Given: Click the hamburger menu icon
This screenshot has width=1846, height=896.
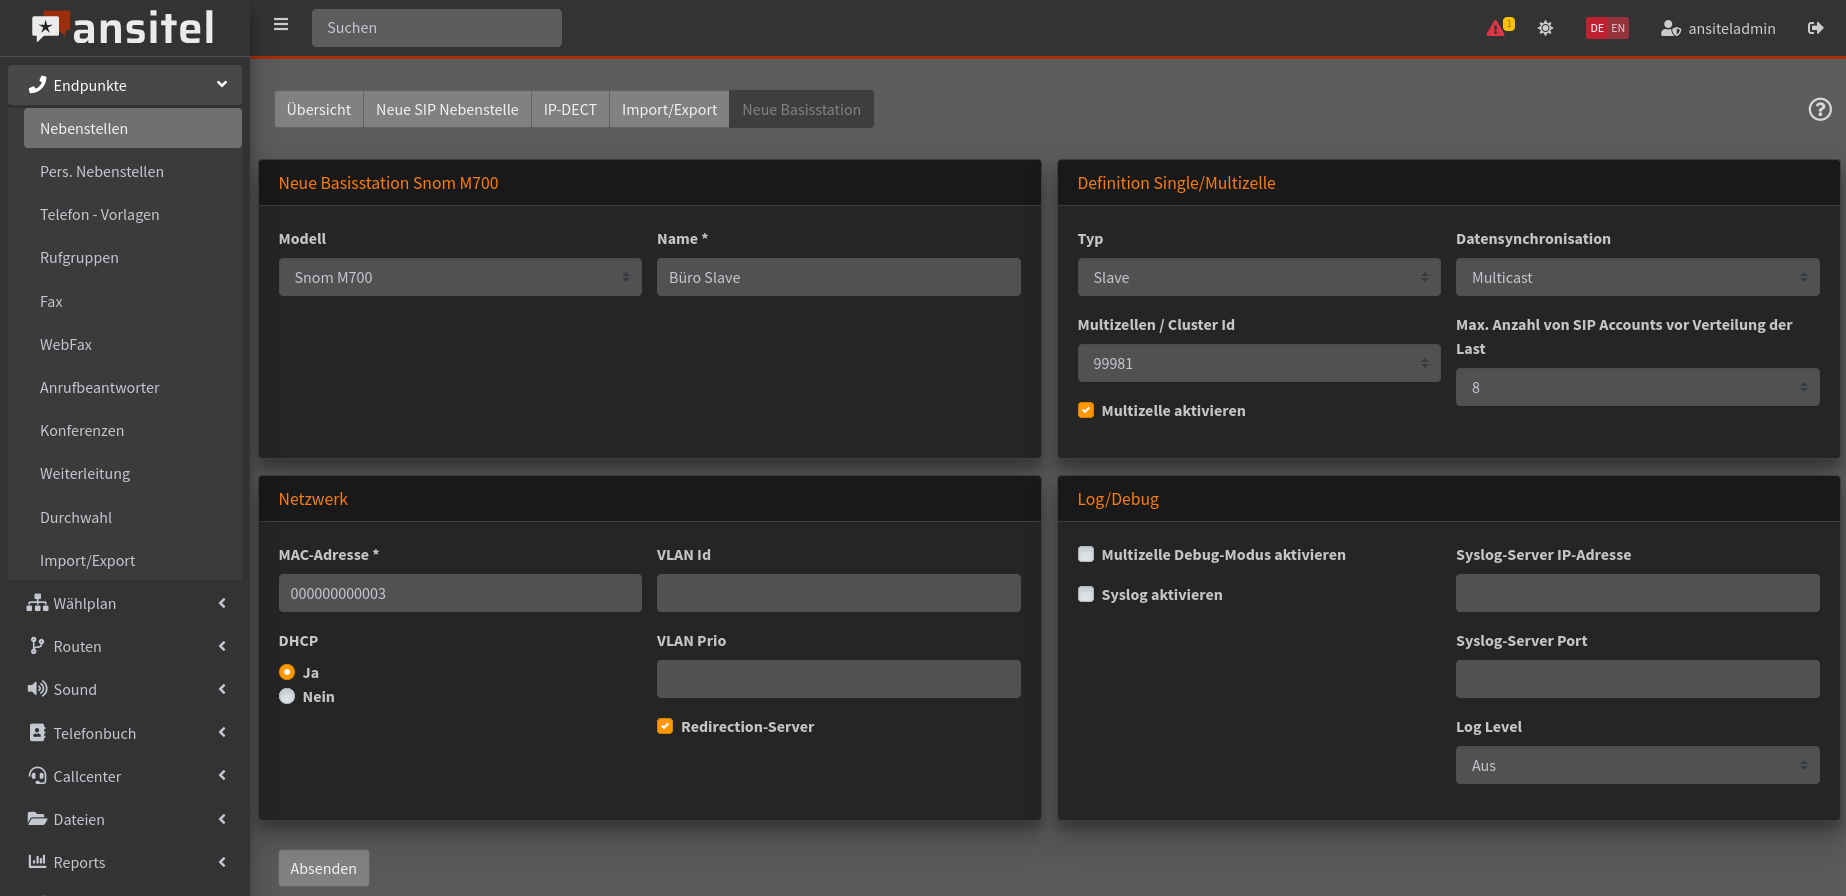Looking at the screenshot, I should coord(281,25).
